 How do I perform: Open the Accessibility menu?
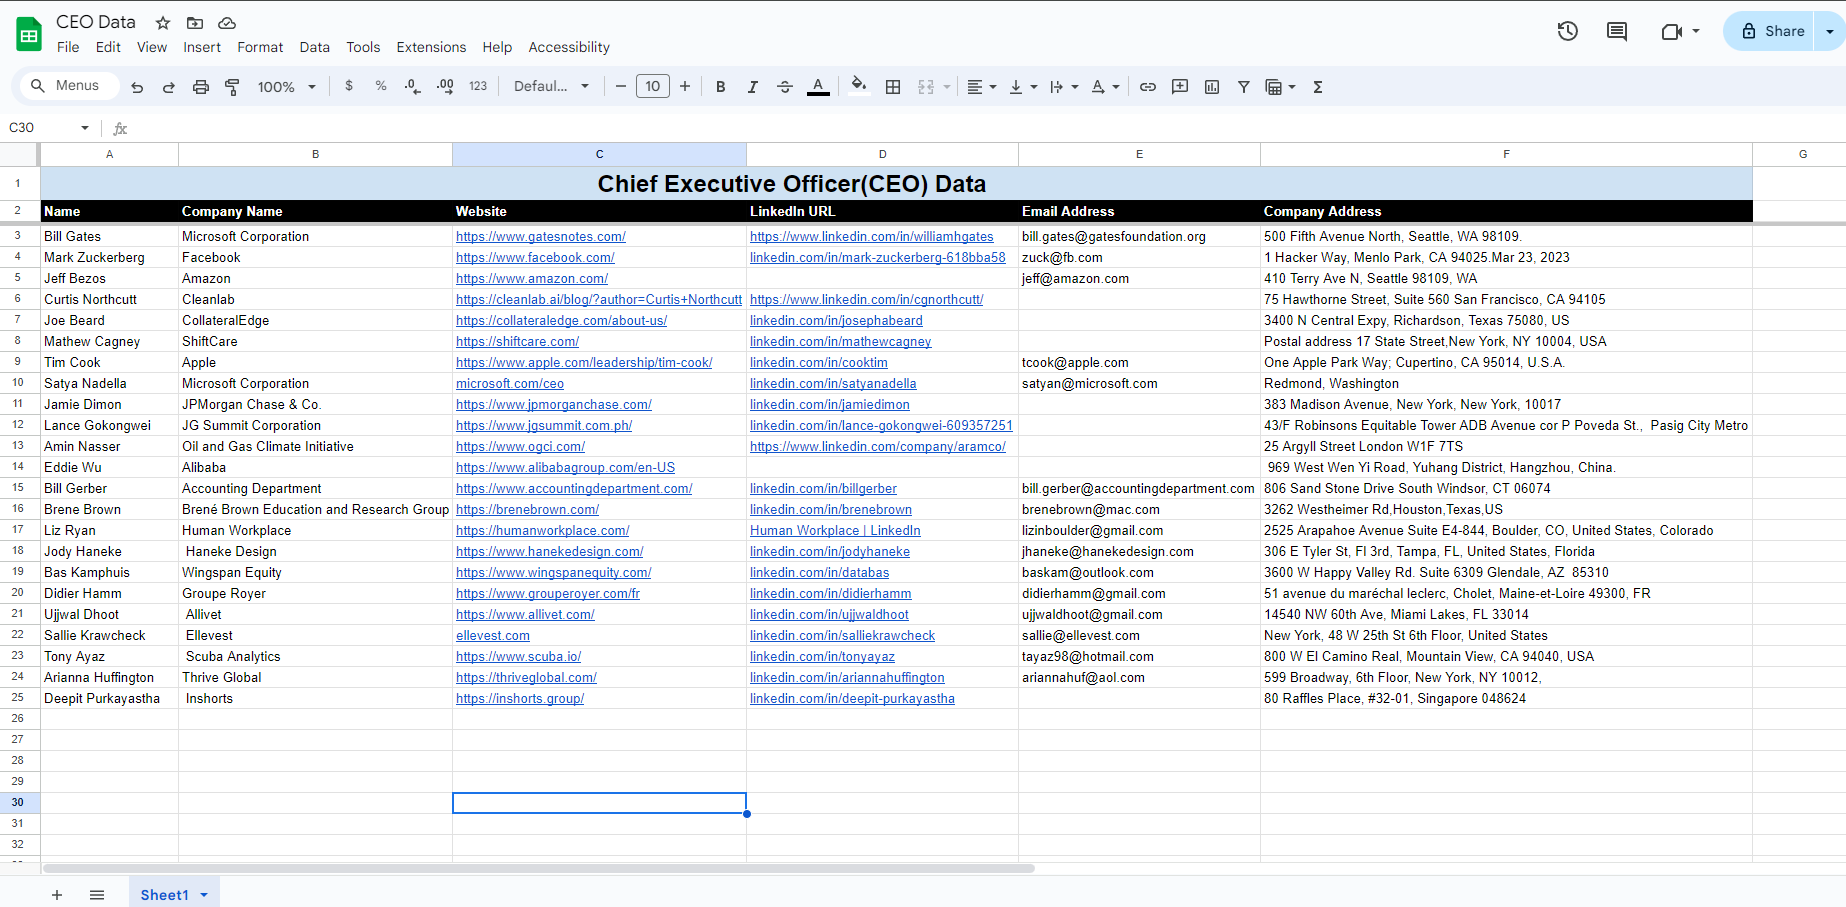click(569, 47)
